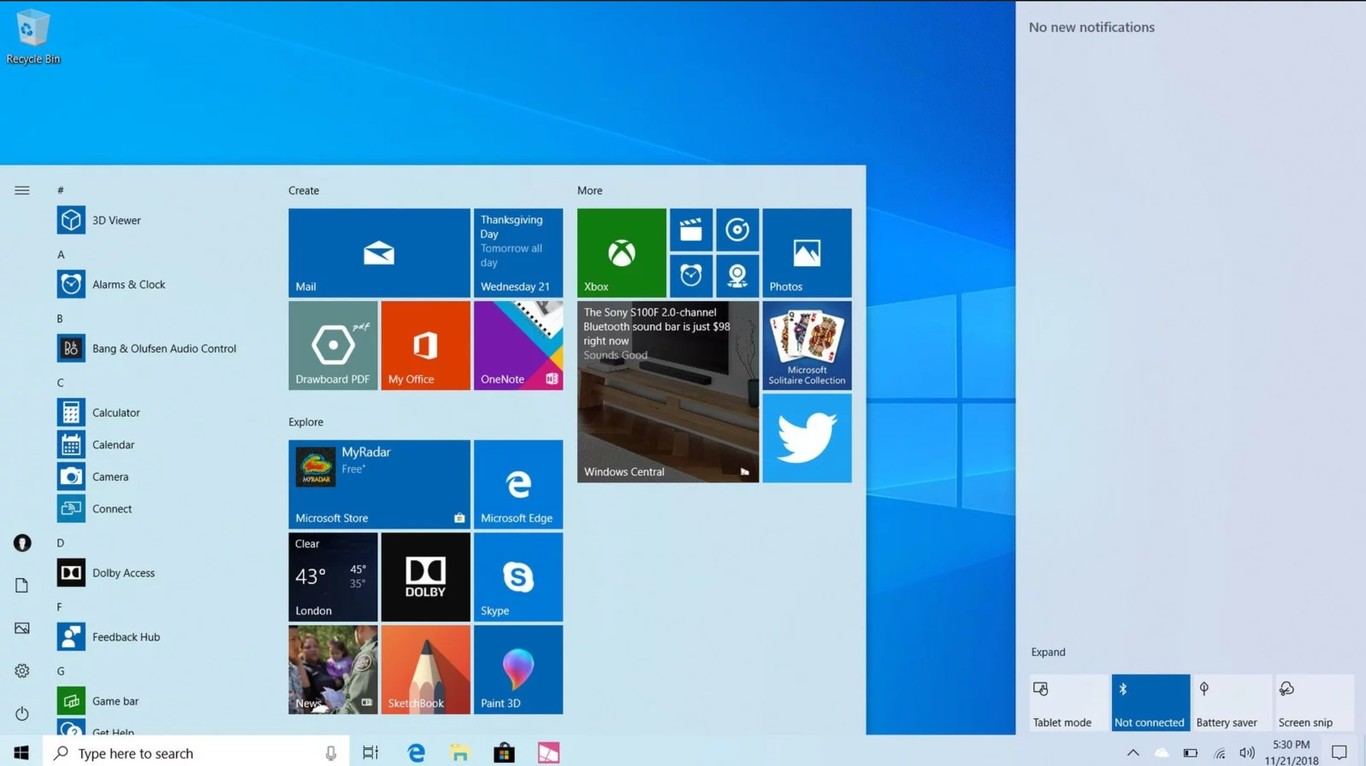Screen dimensions: 1366x766
Task: Open the My Office tile
Action: pyautogui.click(x=425, y=345)
